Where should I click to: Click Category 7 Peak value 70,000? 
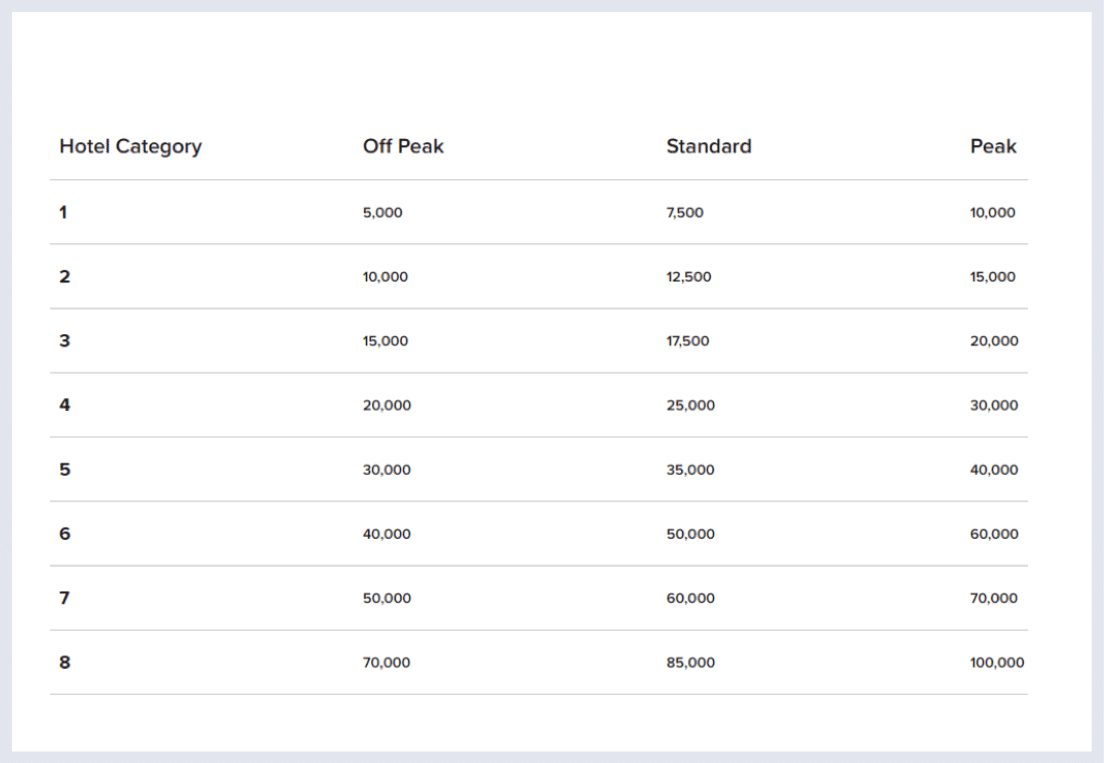[x=993, y=599]
